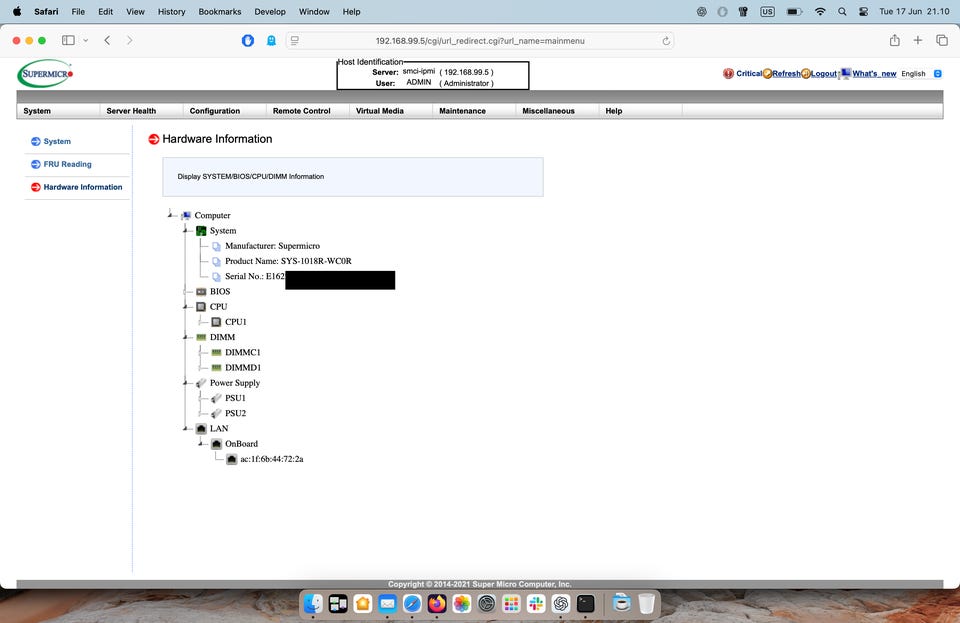Click Safari's forward arrow
The width and height of the screenshot is (960, 623).
click(x=129, y=40)
